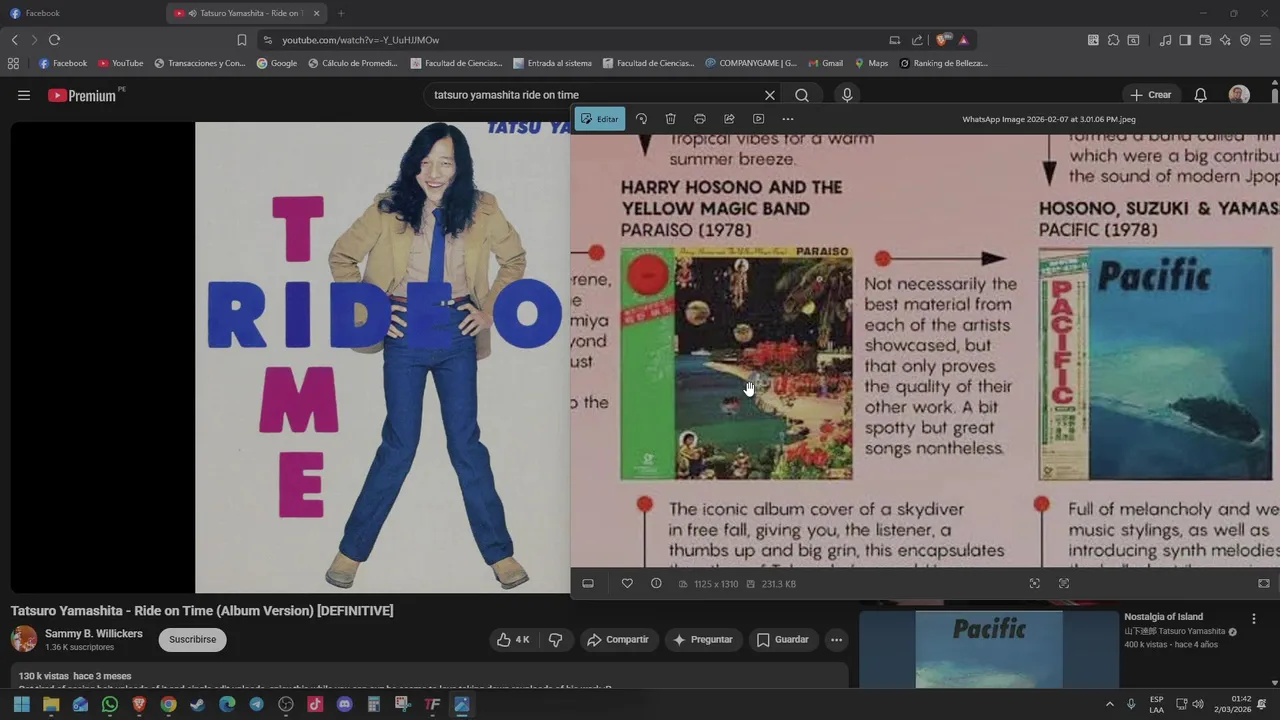Screen dimensions: 1280x720
Task: Clear the YouTube search query
Action: click(770, 95)
